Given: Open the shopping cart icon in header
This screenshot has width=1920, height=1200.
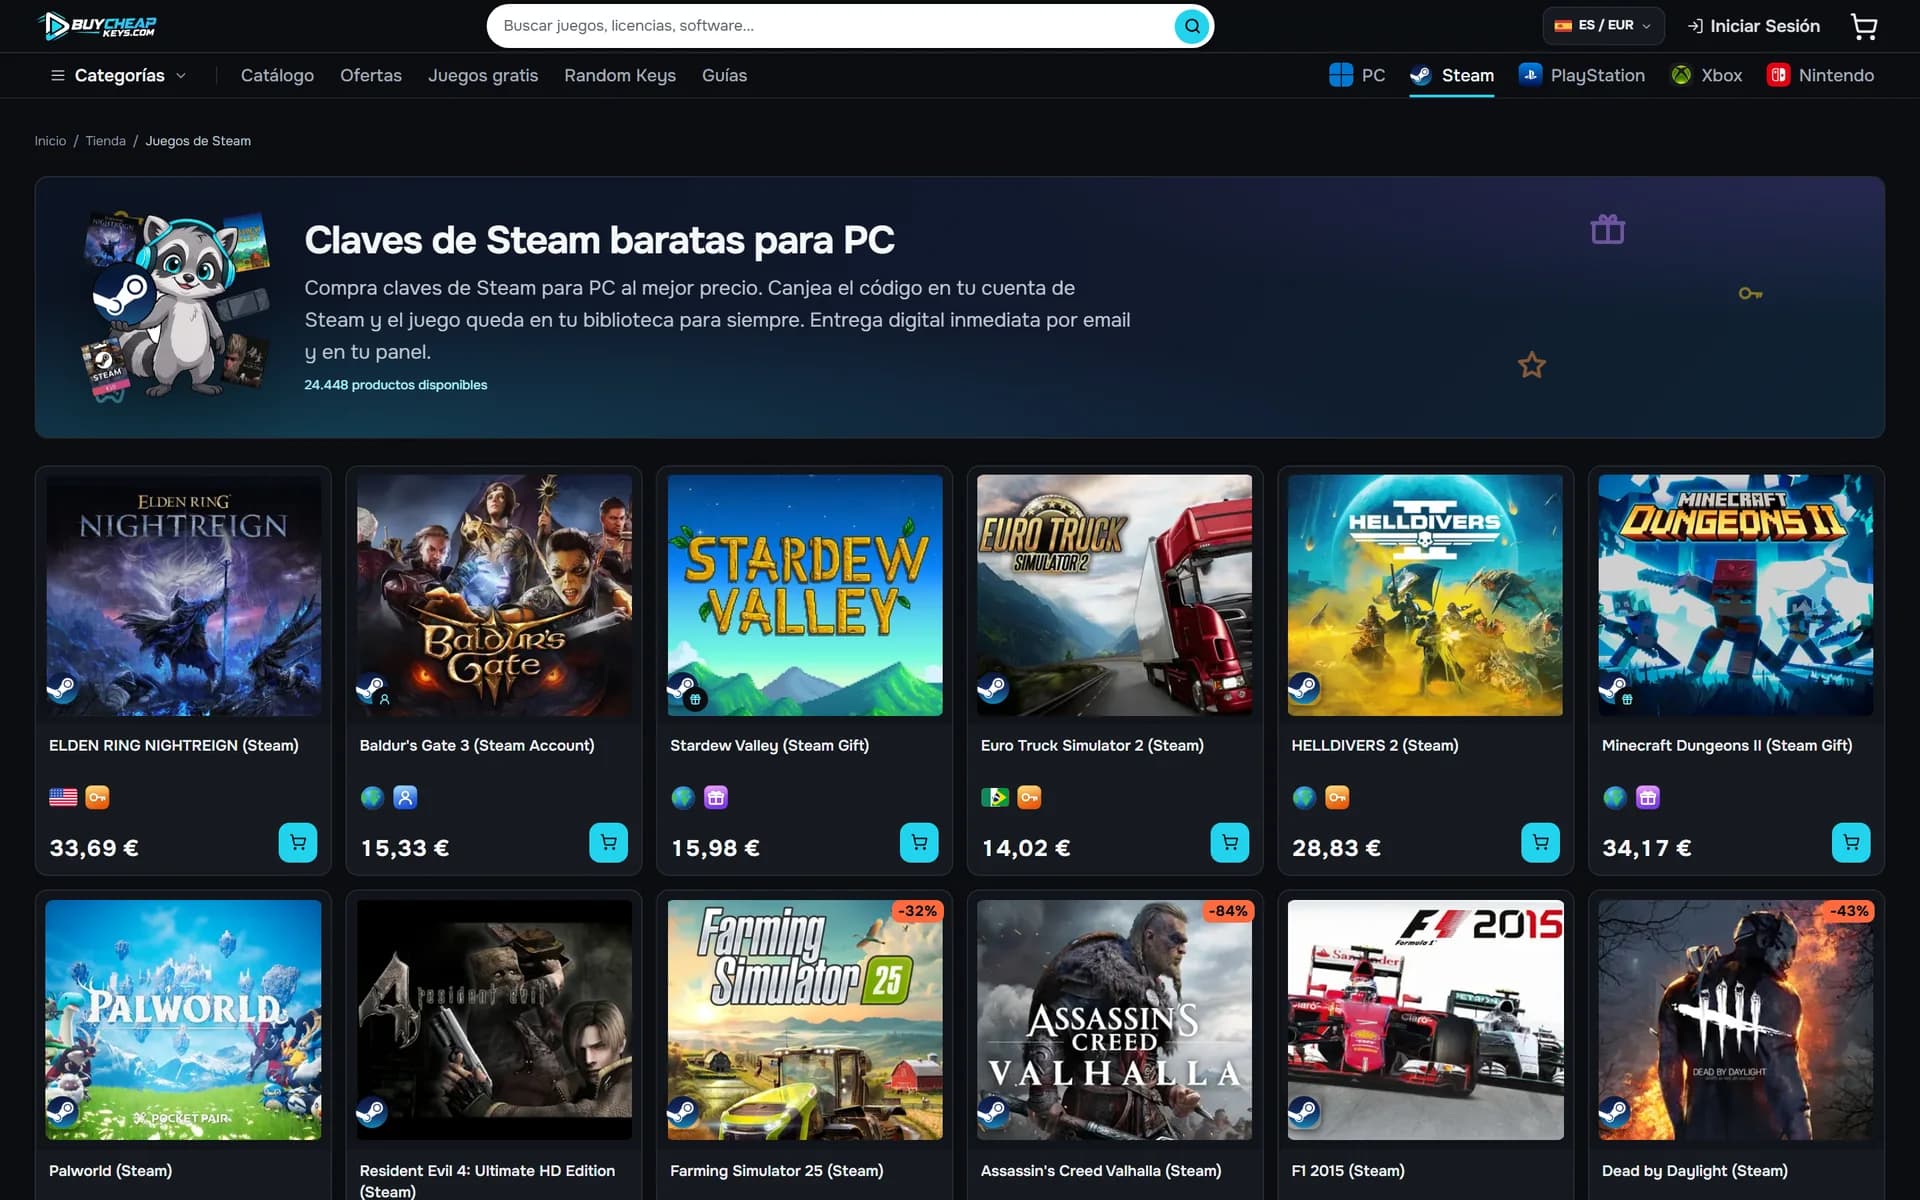Looking at the screenshot, I should (1864, 26).
